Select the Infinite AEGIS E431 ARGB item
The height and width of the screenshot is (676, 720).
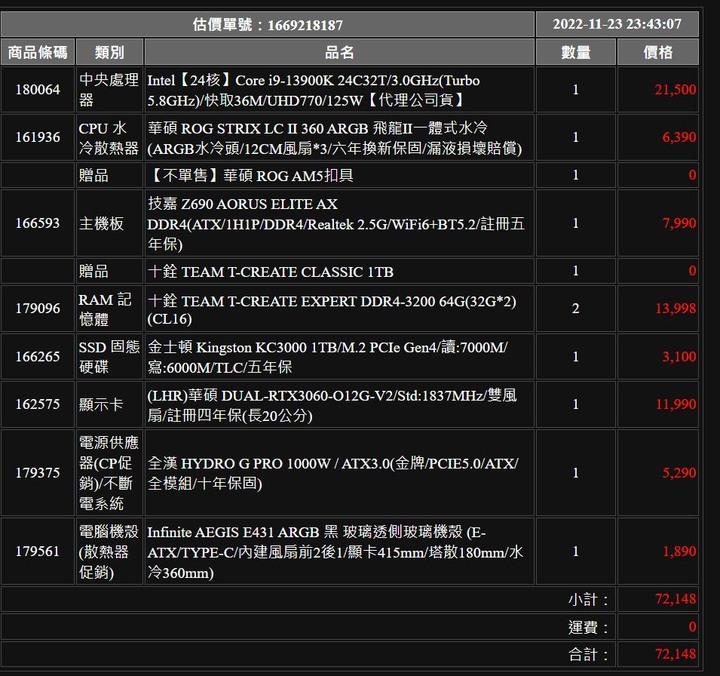(339, 552)
